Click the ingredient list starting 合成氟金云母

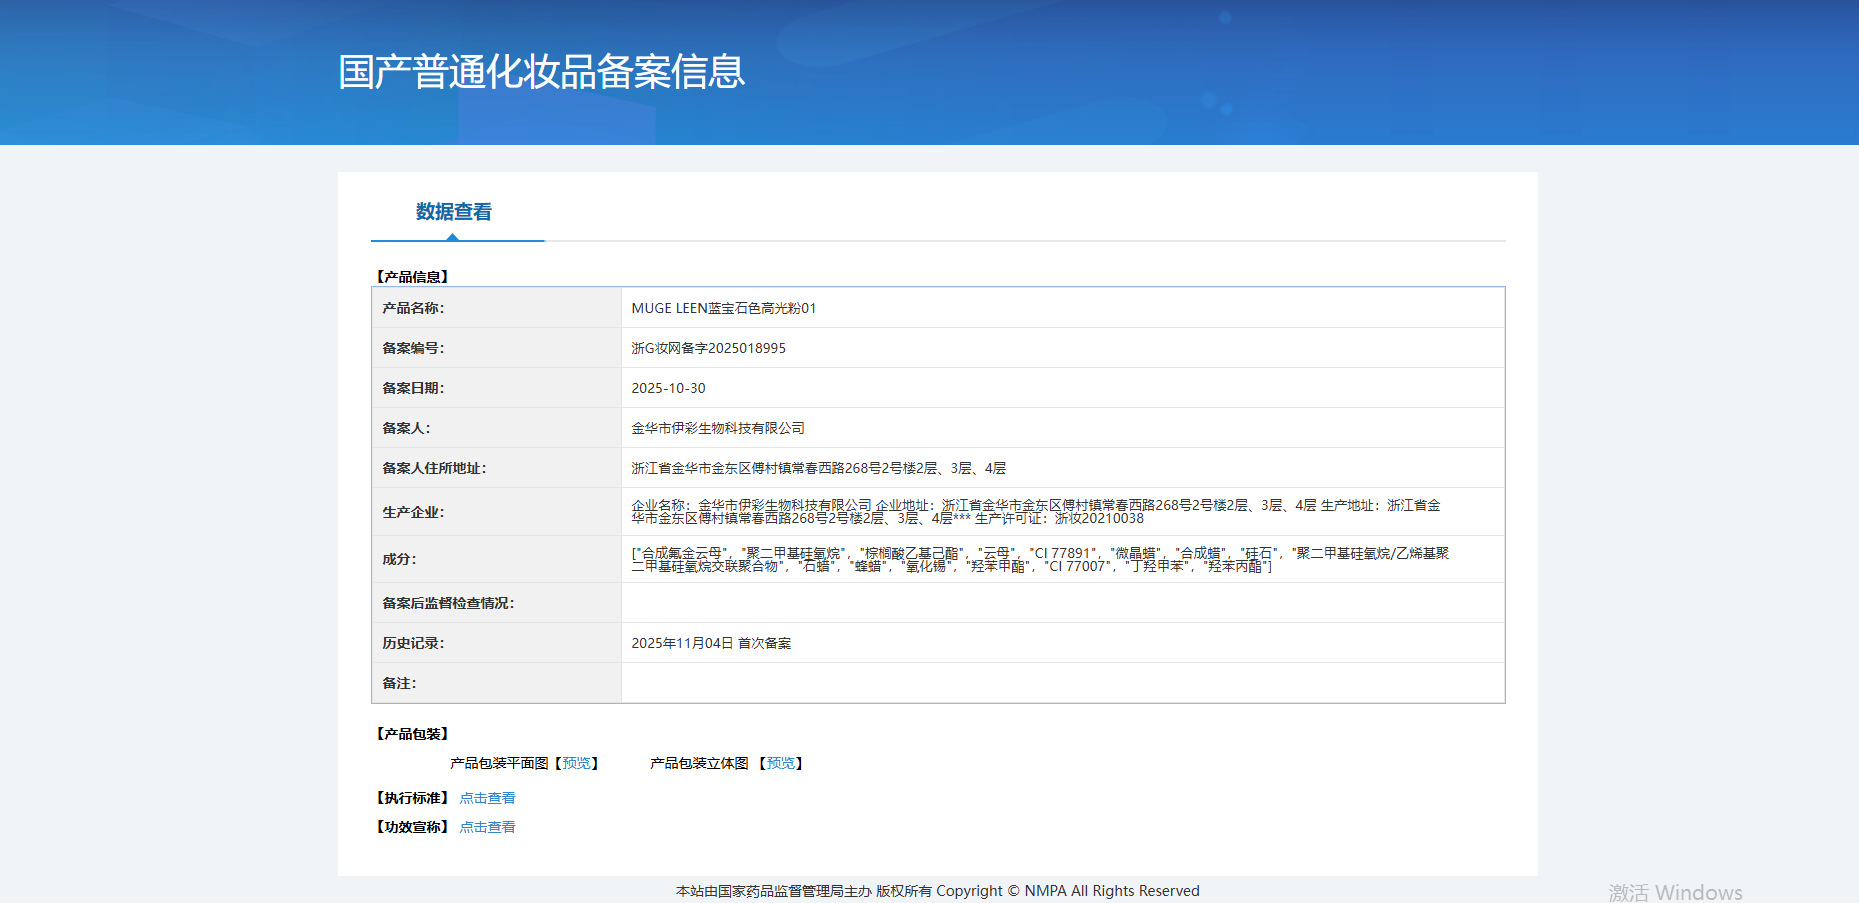tap(1040, 559)
